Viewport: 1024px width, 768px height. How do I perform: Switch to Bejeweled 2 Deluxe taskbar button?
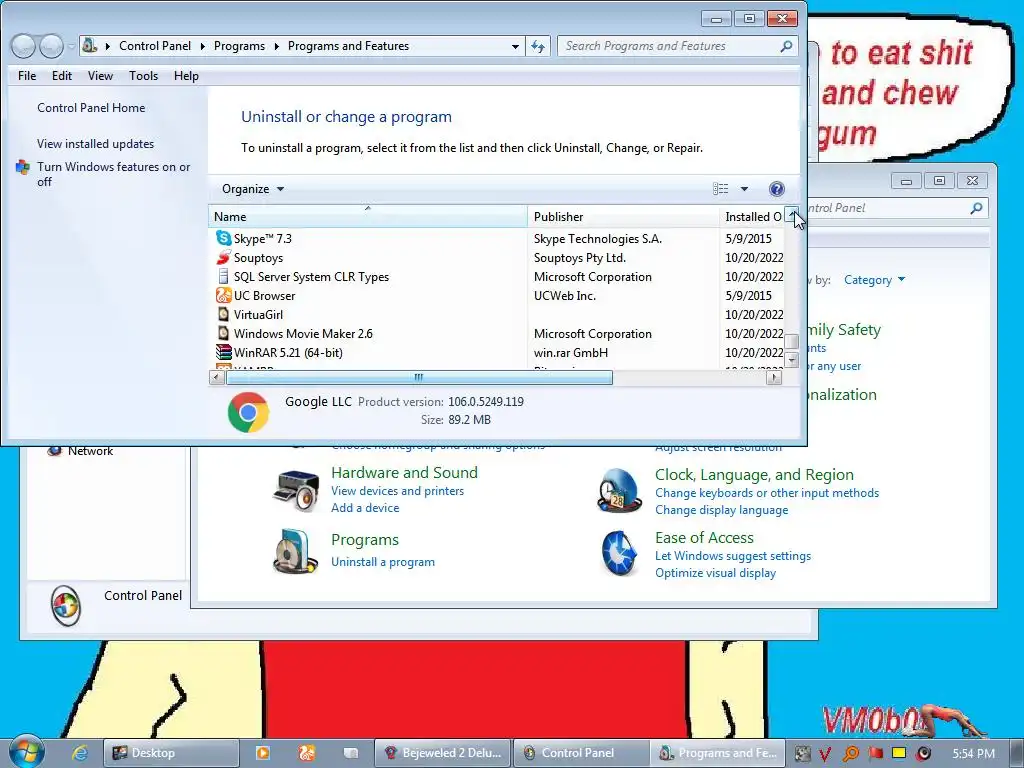pyautogui.click(x=443, y=753)
